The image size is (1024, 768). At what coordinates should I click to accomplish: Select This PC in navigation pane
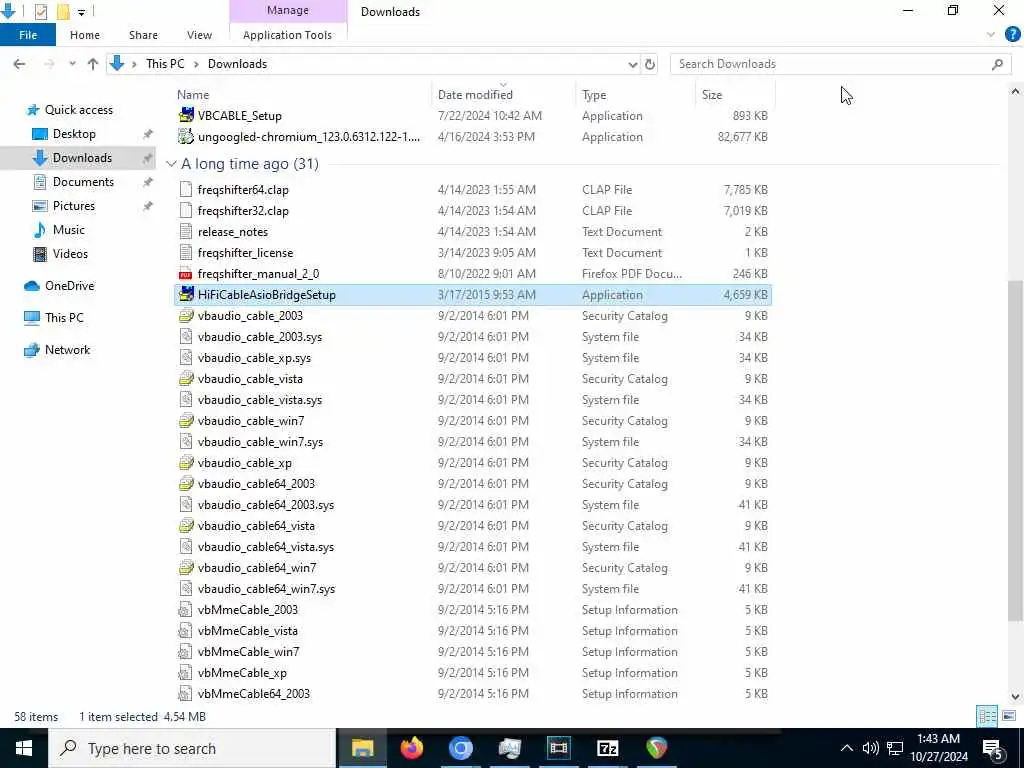pos(64,318)
